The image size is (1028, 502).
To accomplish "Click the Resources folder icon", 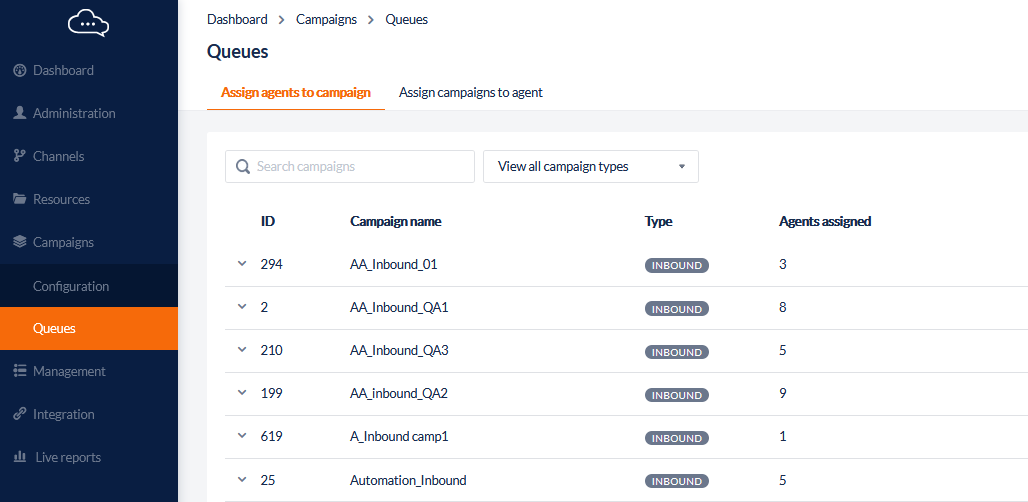I will click(x=19, y=199).
